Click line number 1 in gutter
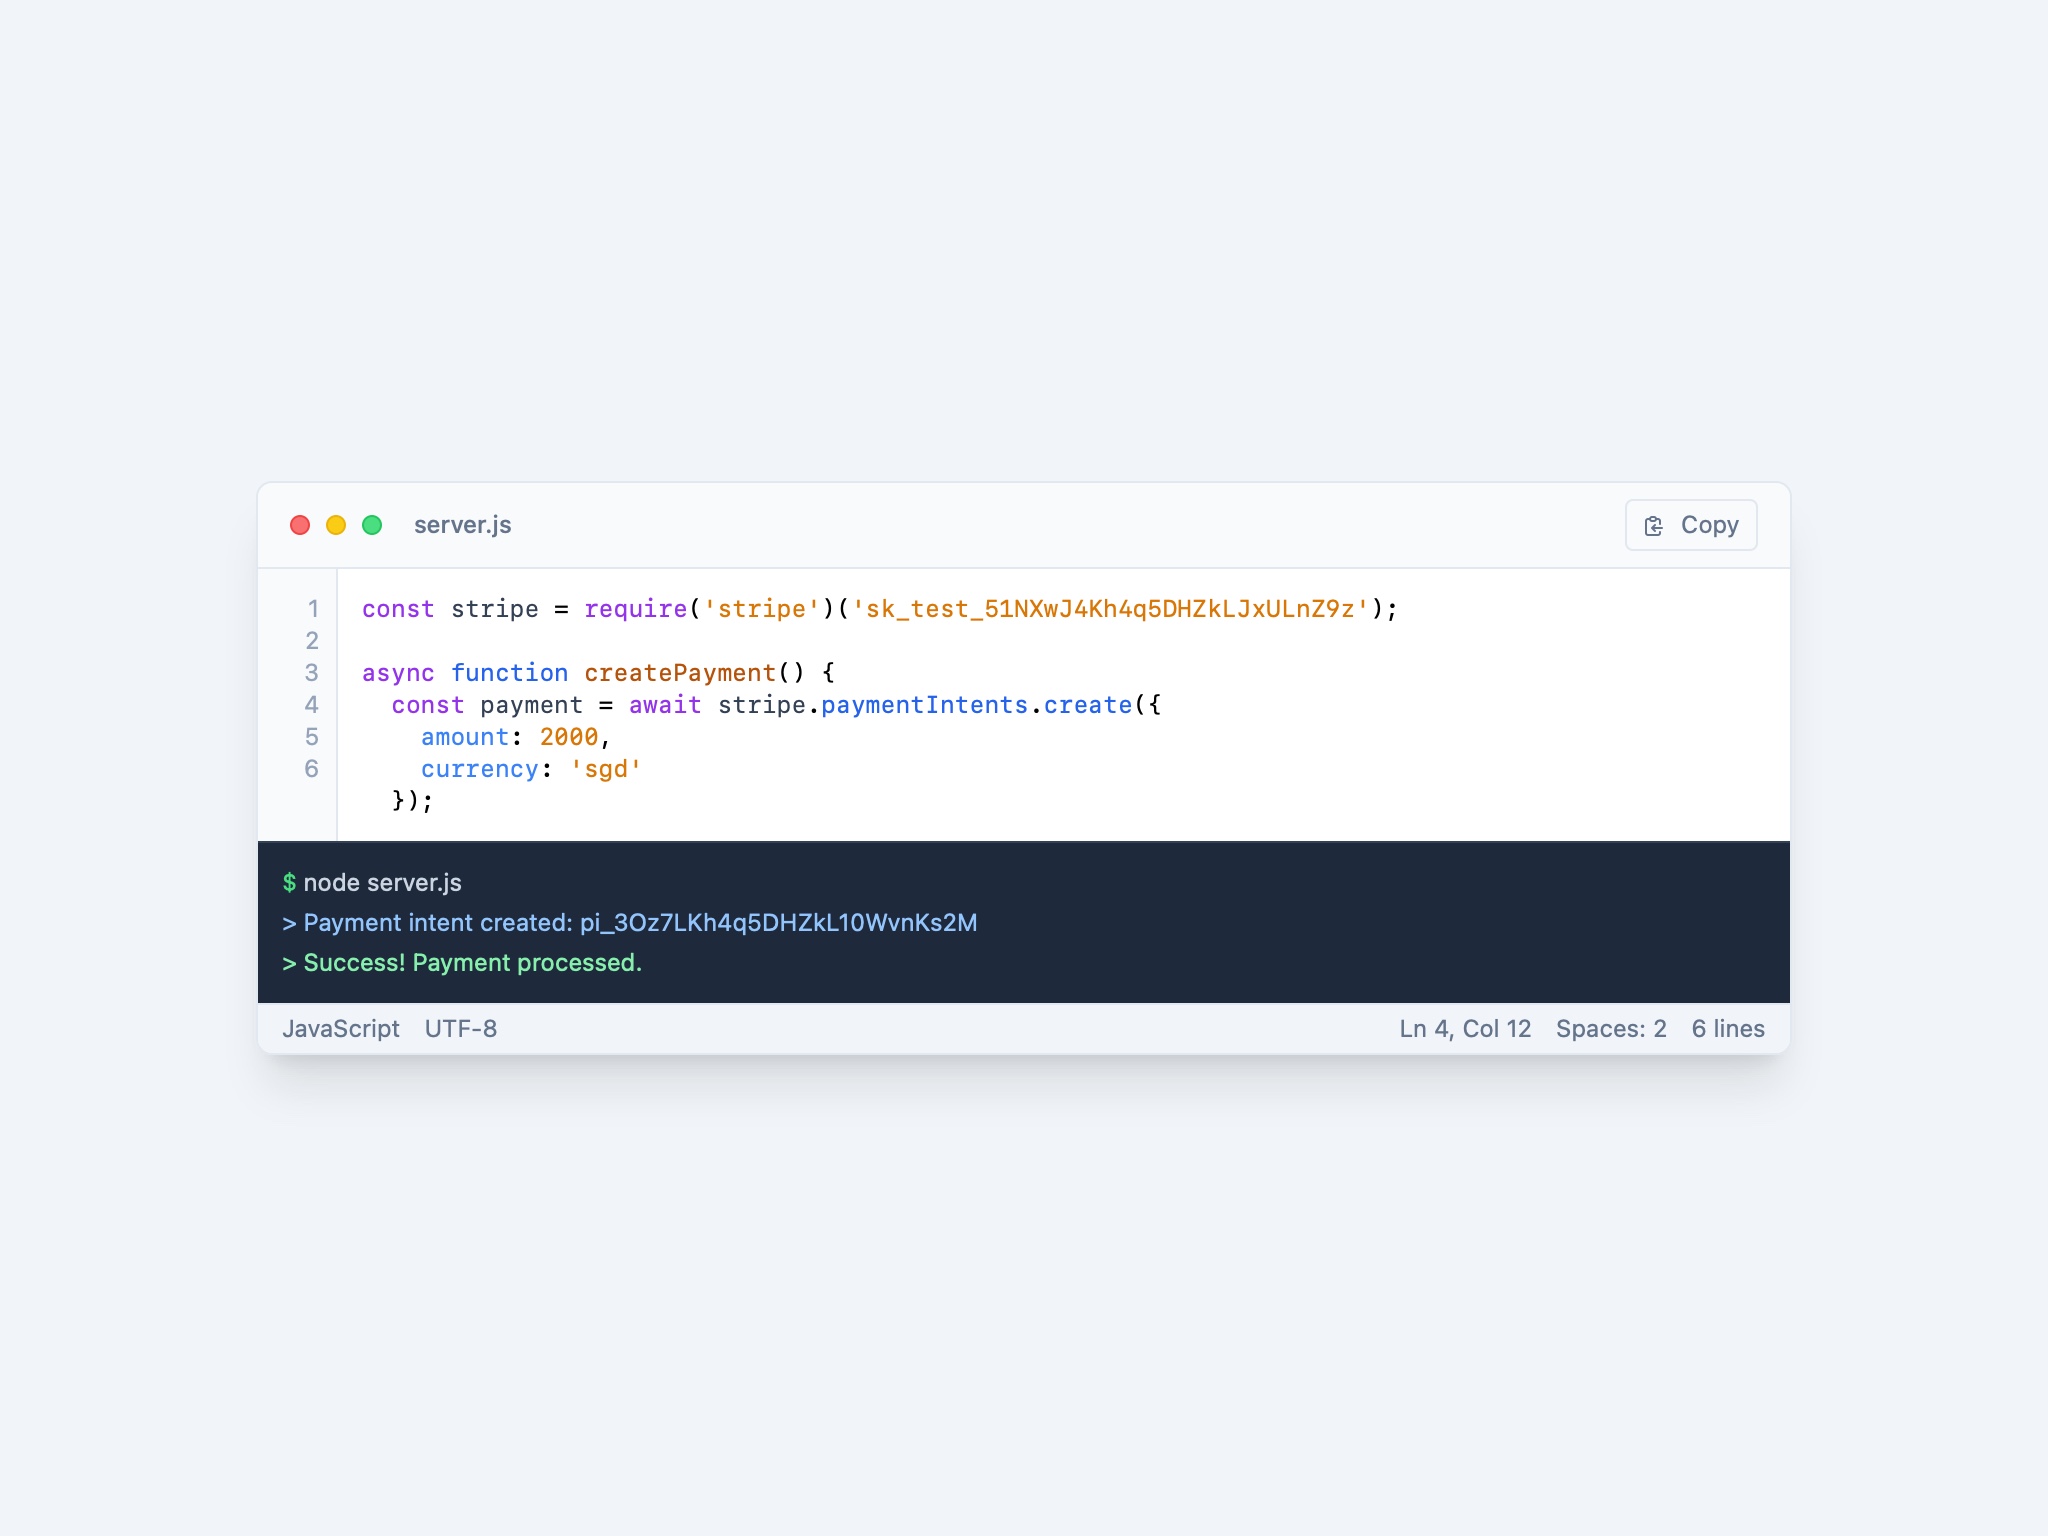Image resolution: width=2048 pixels, height=1536 pixels. point(313,609)
